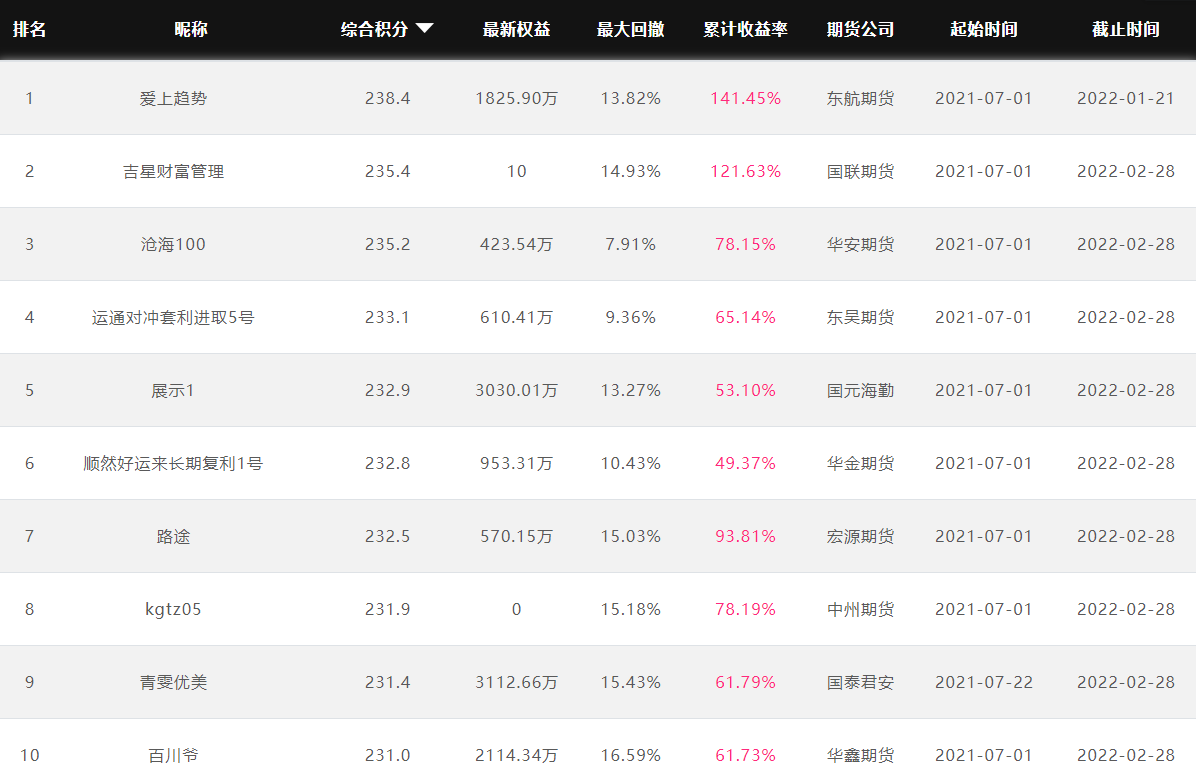
Task: Select the 61.73% return value
Action: click(x=745, y=755)
